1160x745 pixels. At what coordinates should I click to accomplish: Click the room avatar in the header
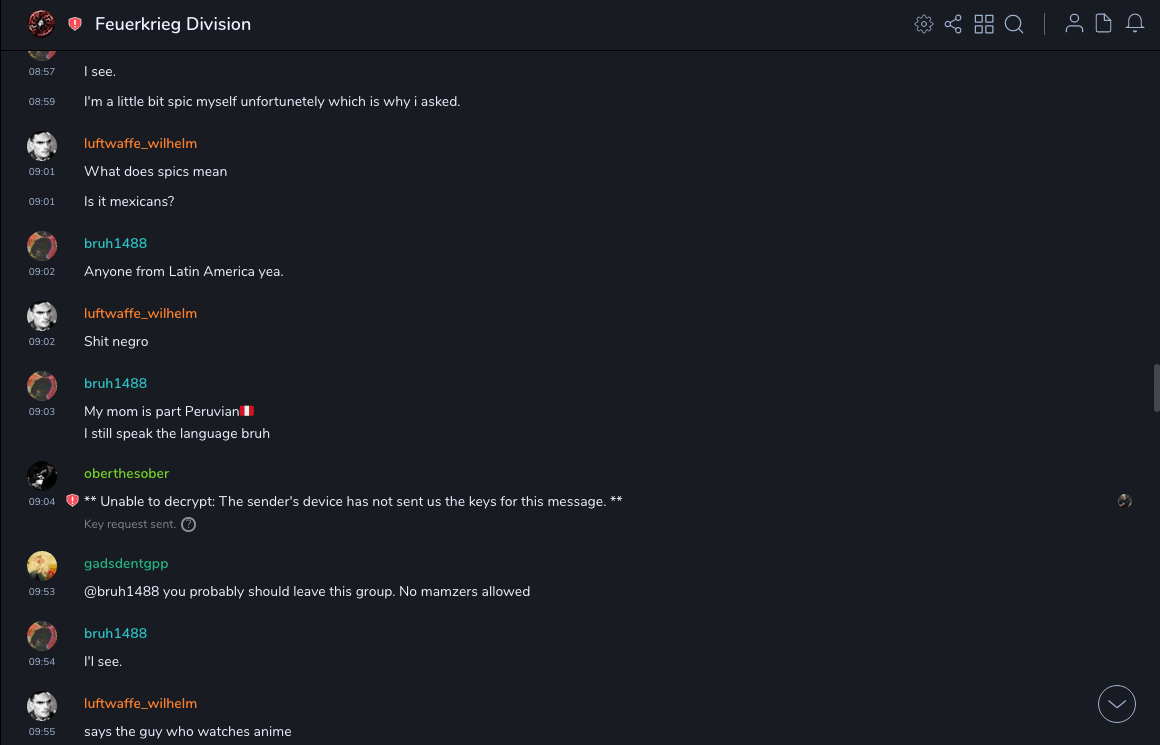point(42,24)
